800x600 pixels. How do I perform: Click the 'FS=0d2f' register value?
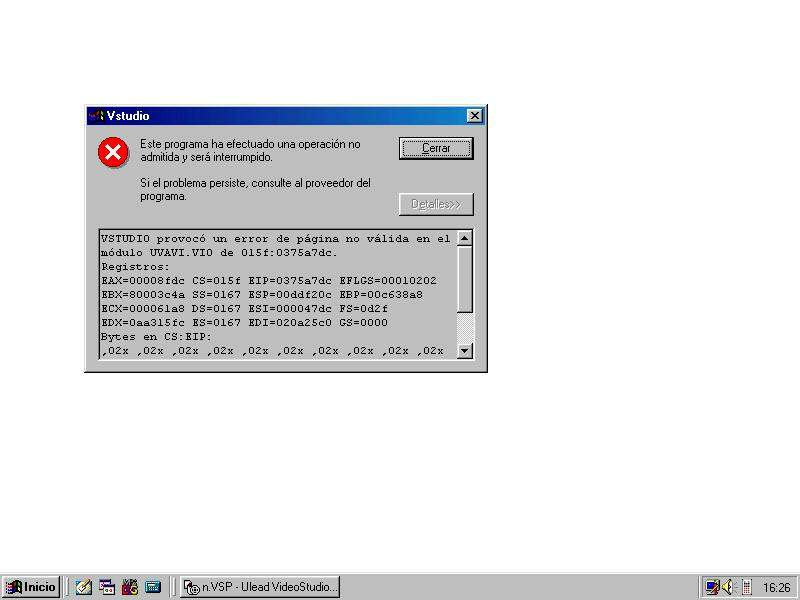(363, 309)
